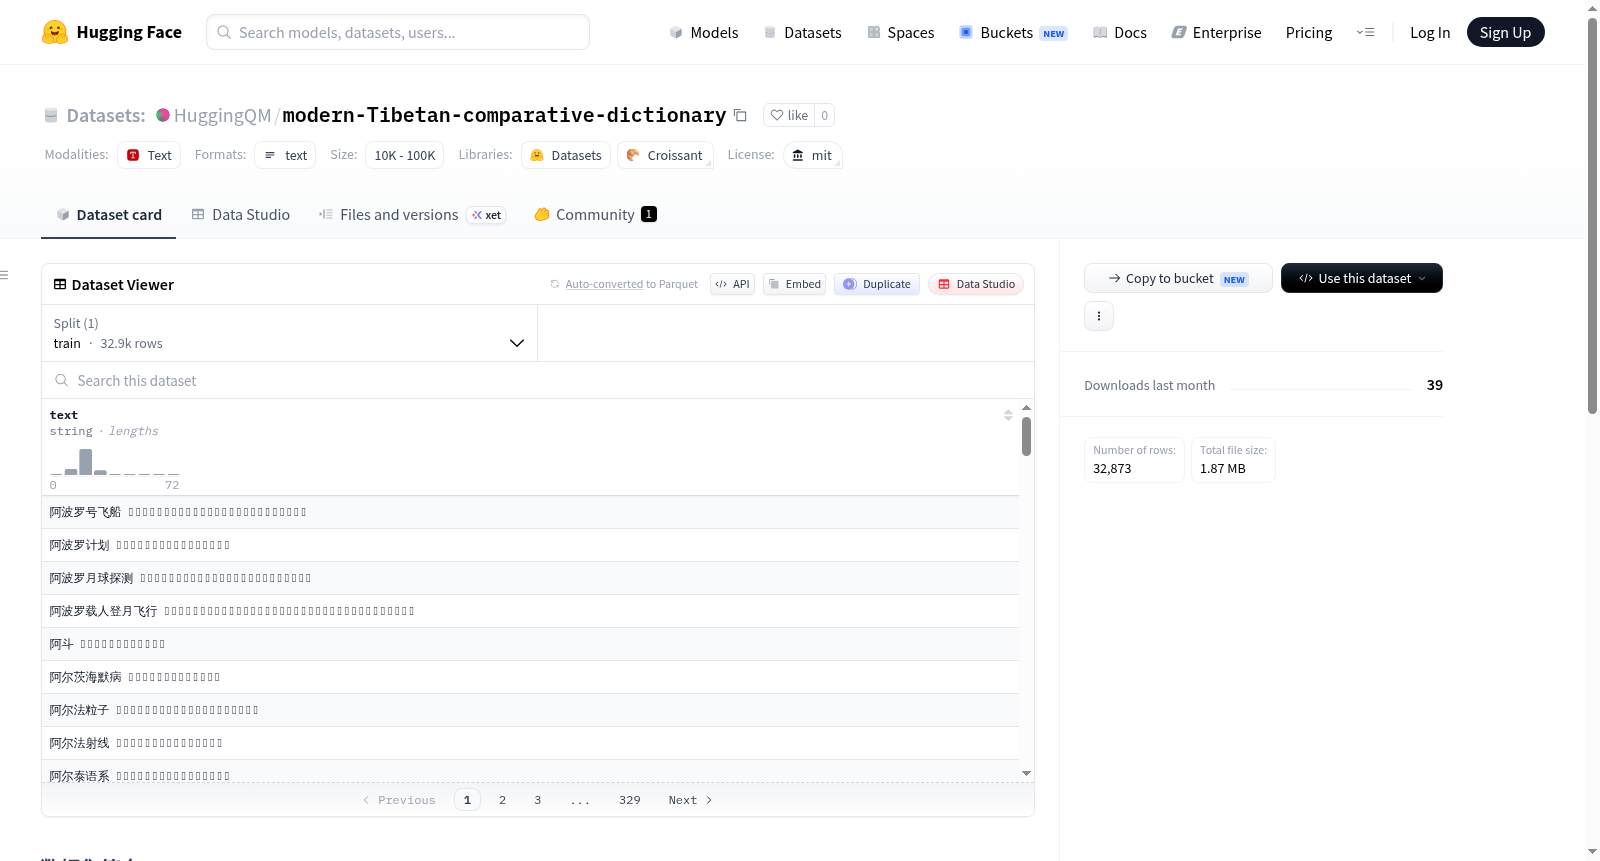Go to page 2 of results
1600x861 pixels.
(x=502, y=800)
